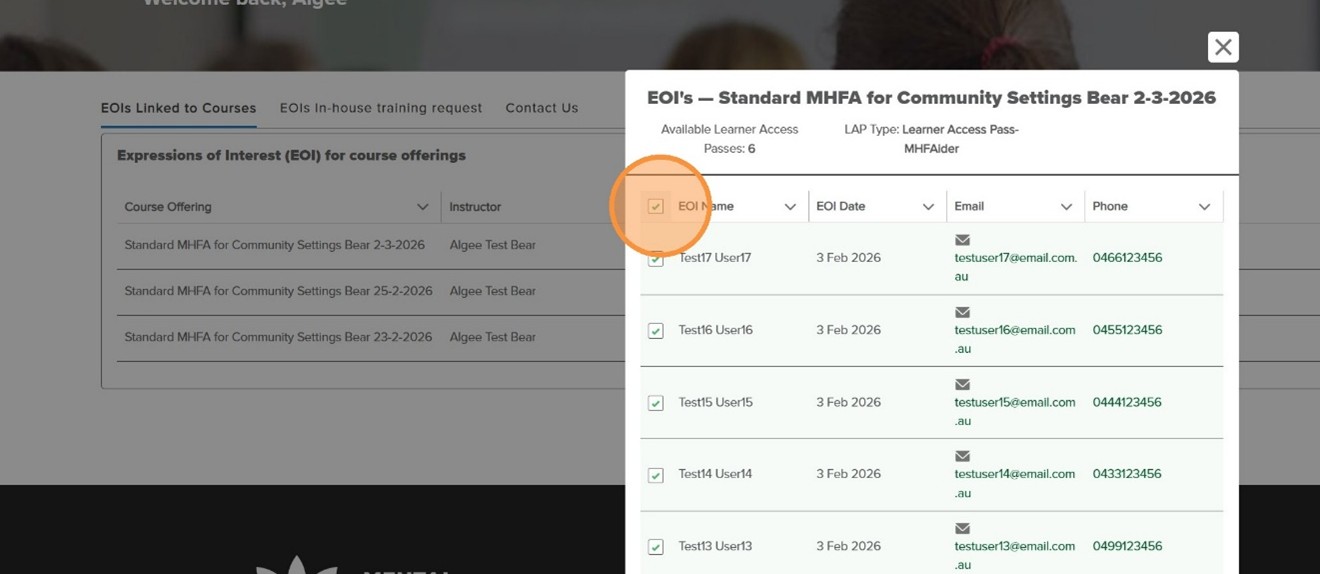This screenshot has width=1320, height=574.
Task: Close the EOI's popup with X
Action: coord(1223,47)
